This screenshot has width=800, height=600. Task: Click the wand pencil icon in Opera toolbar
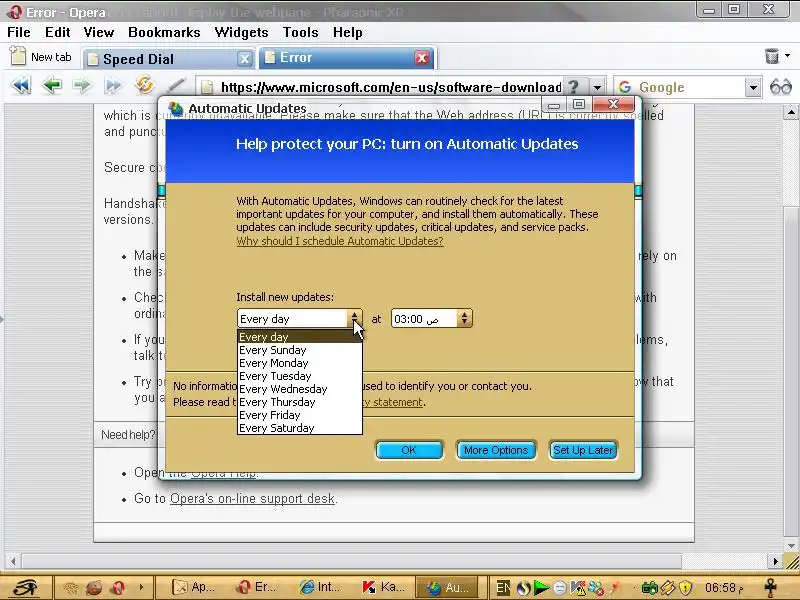point(176,85)
